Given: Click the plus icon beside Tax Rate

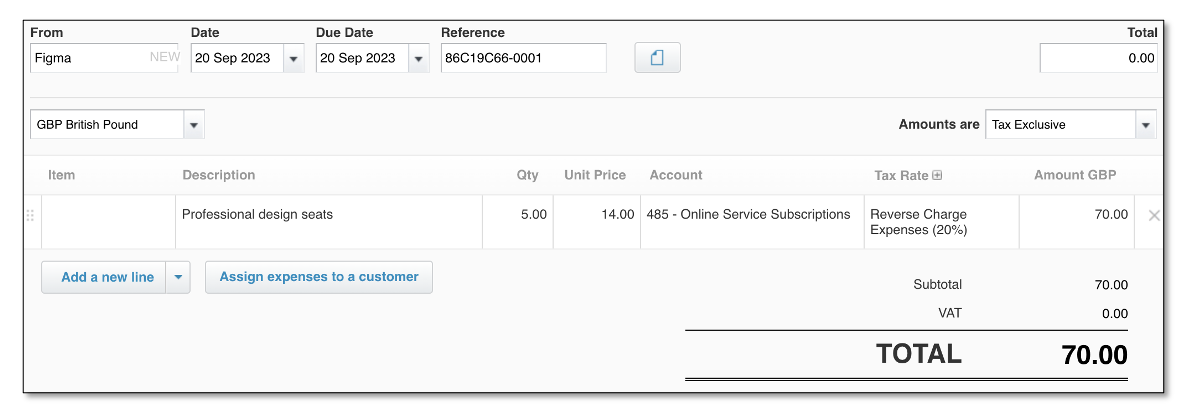Looking at the screenshot, I should pyautogui.click(x=937, y=175).
